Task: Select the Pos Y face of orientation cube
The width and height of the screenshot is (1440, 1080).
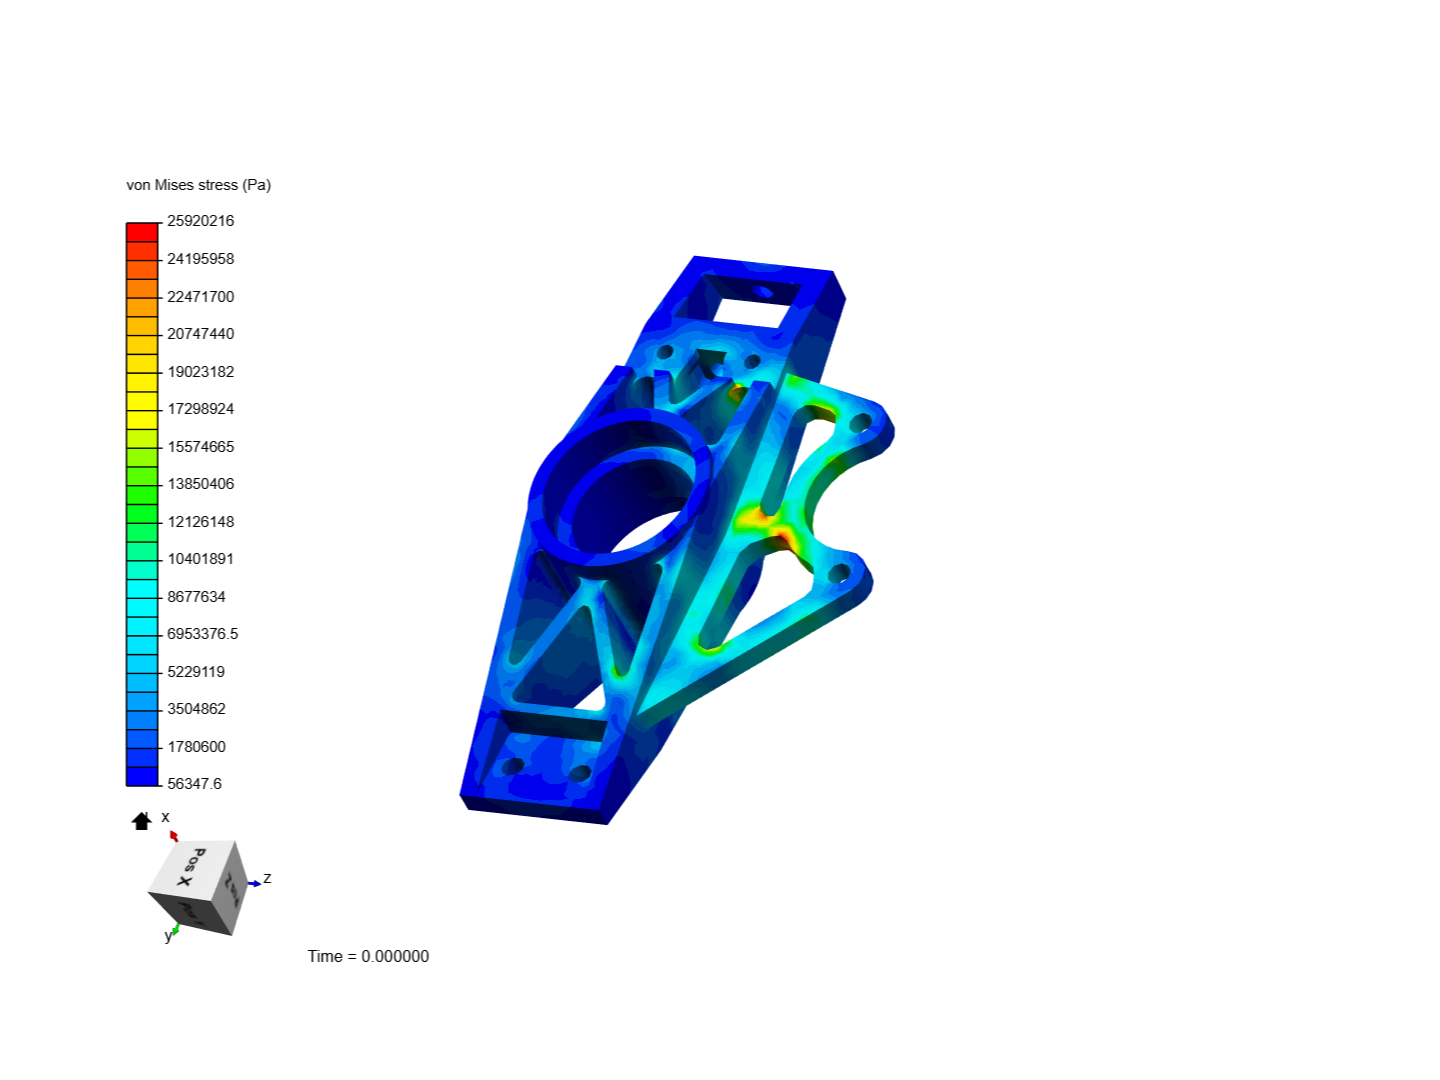Action: coord(190,912)
